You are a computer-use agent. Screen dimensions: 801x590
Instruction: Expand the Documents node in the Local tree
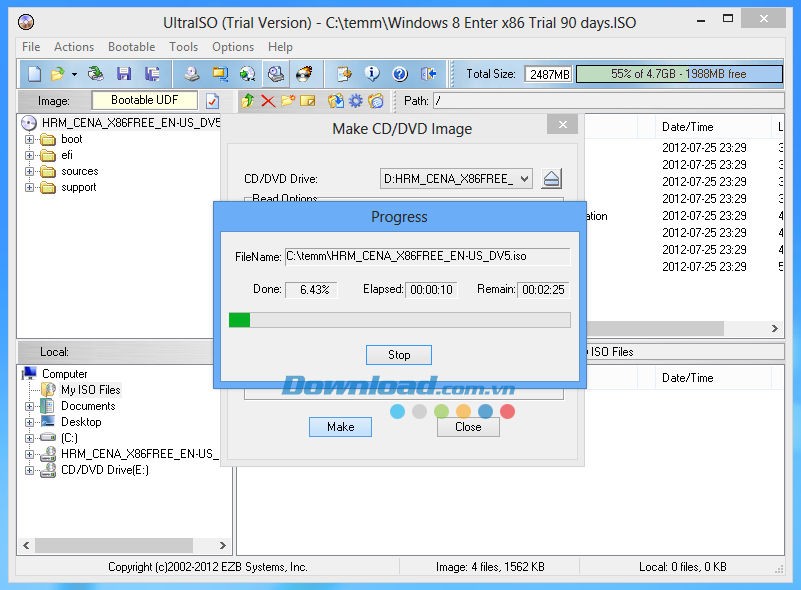pos(30,406)
